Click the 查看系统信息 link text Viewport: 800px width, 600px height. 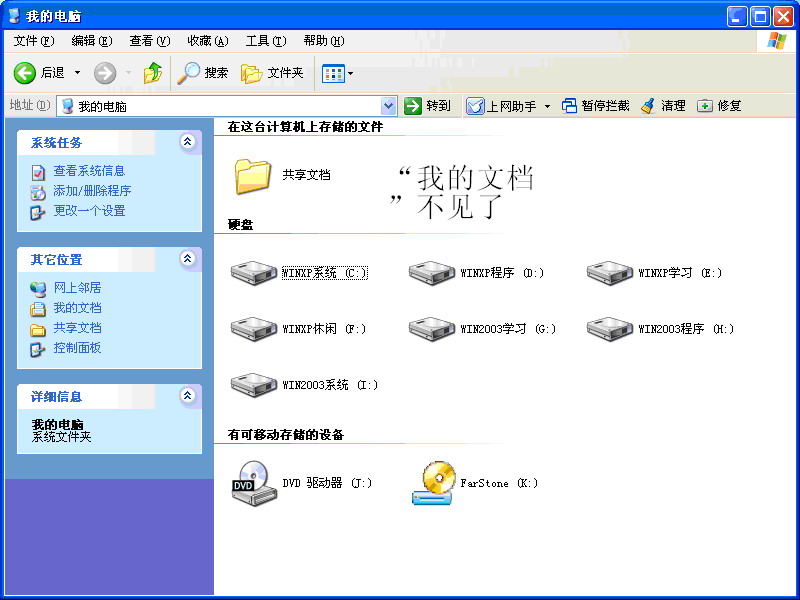[89, 171]
